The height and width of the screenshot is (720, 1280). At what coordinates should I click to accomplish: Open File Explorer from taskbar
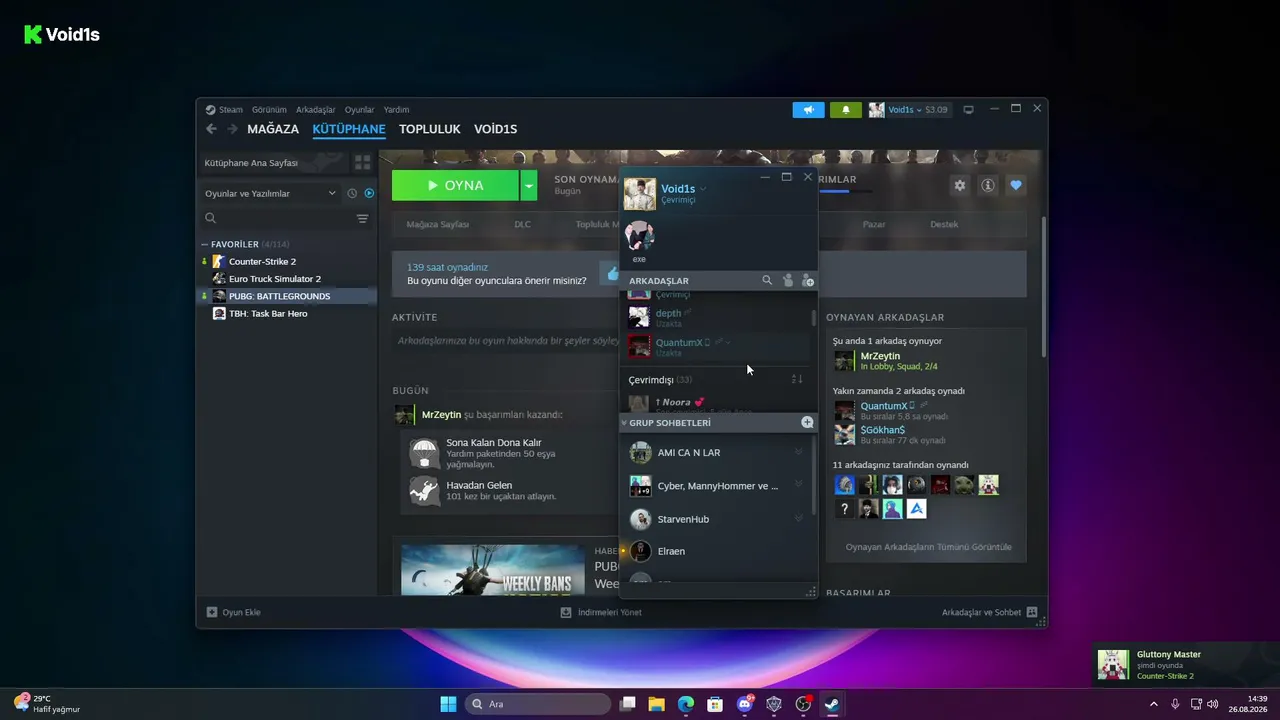pos(656,704)
